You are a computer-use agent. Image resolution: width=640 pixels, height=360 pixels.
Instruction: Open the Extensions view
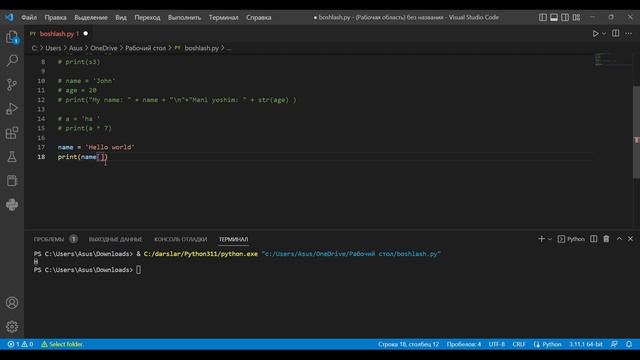coord(12,133)
